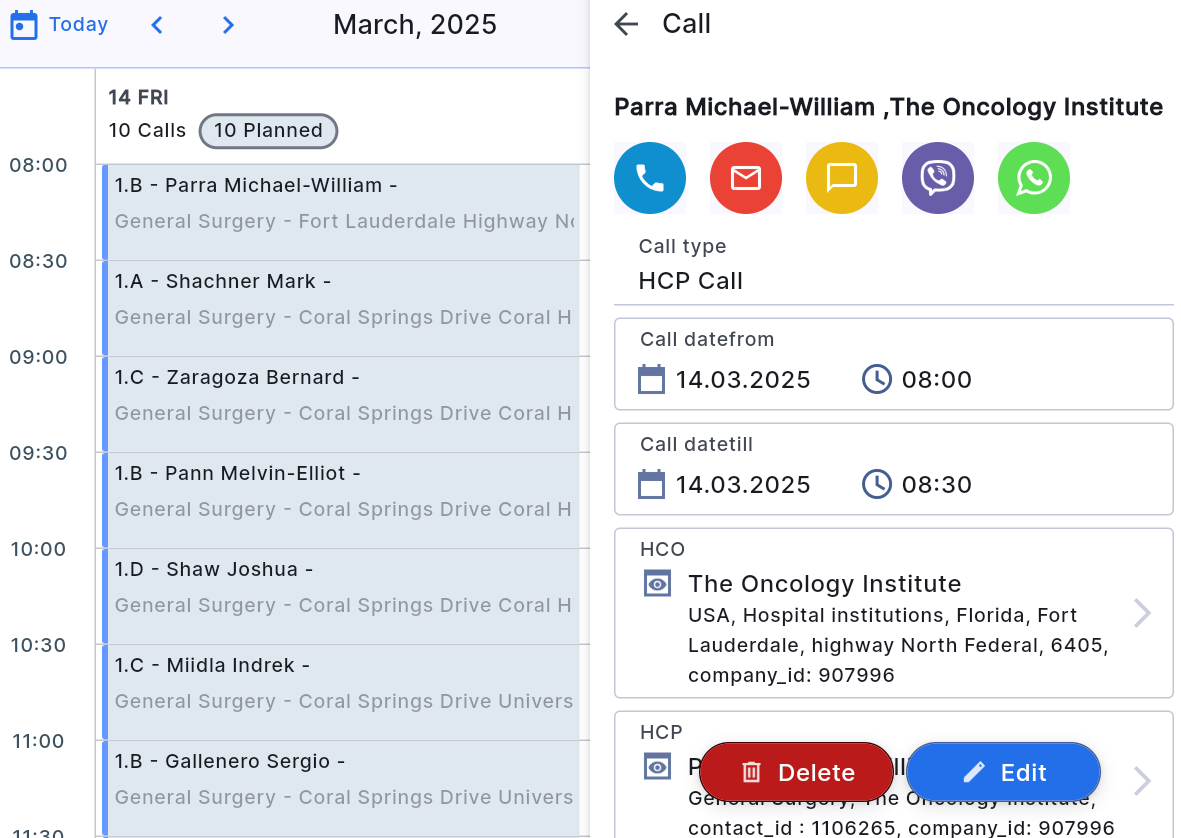Toggle the 10 Planned filter chip
The image size is (1181, 838).
tap(268, 131)
